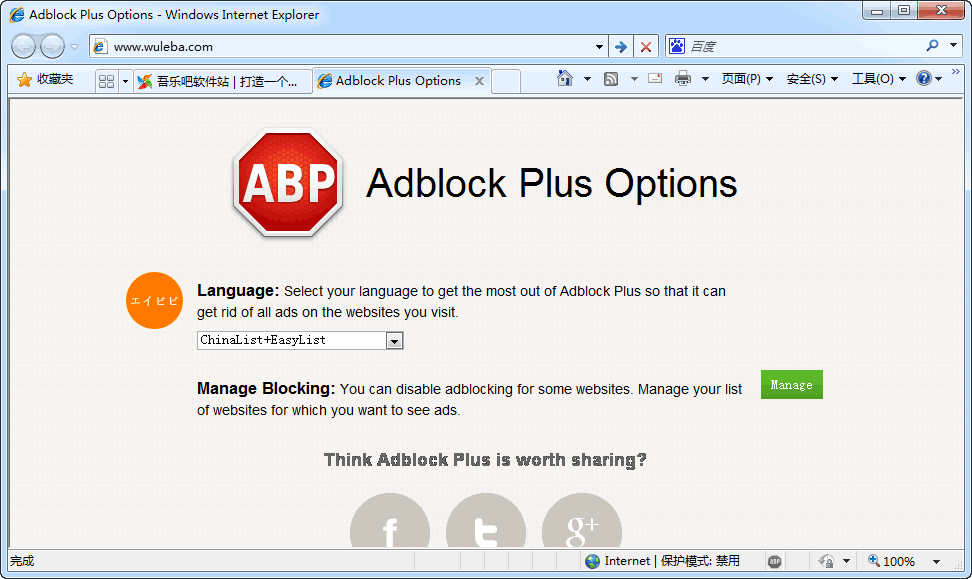Click the 'Adblock Plus Options' page title
Screen dimensions: 972x579
tap(552, 183)
